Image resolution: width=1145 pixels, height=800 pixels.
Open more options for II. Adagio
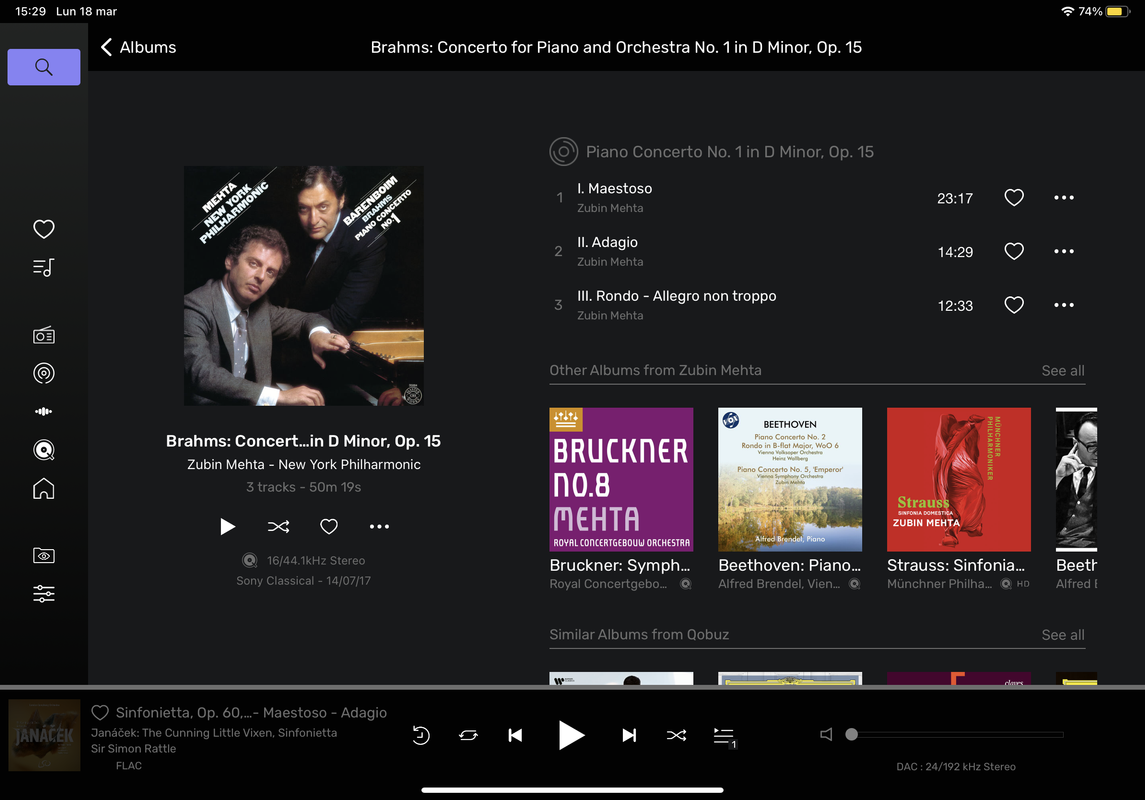click(1064, 252)
